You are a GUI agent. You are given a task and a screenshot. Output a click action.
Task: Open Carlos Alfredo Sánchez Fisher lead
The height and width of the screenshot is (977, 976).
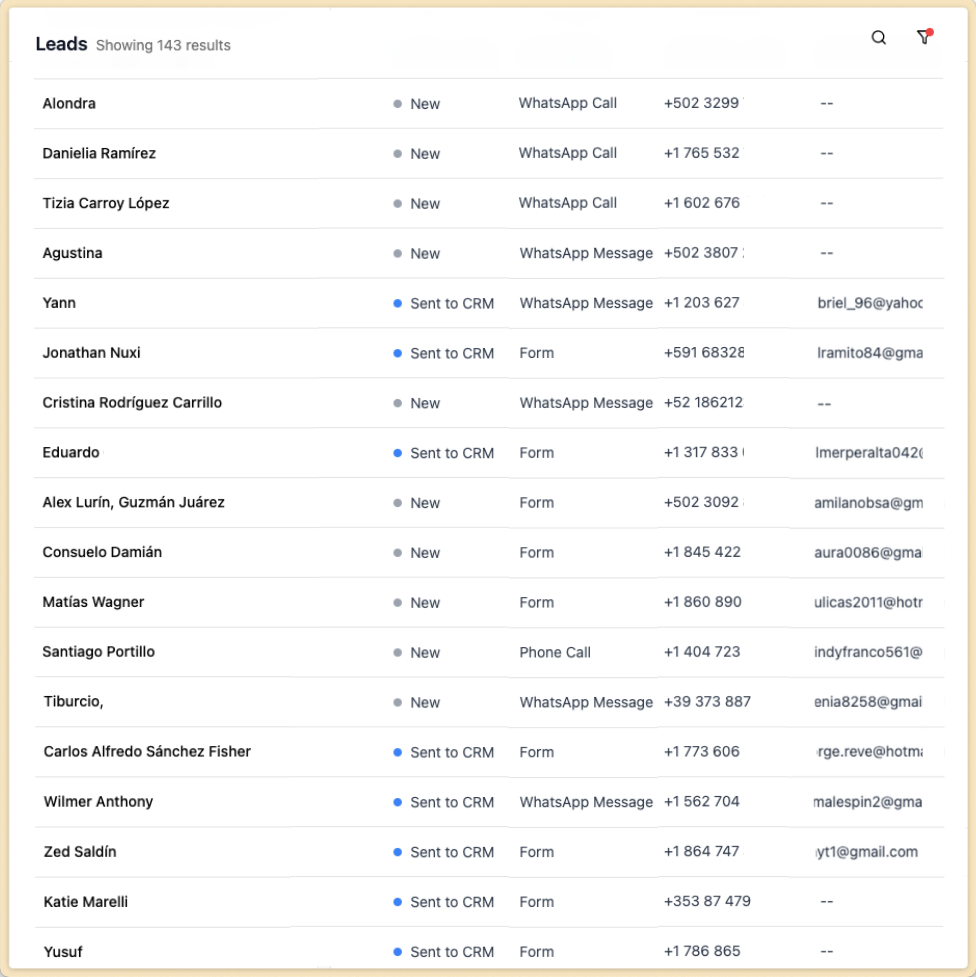pos(147,752)
